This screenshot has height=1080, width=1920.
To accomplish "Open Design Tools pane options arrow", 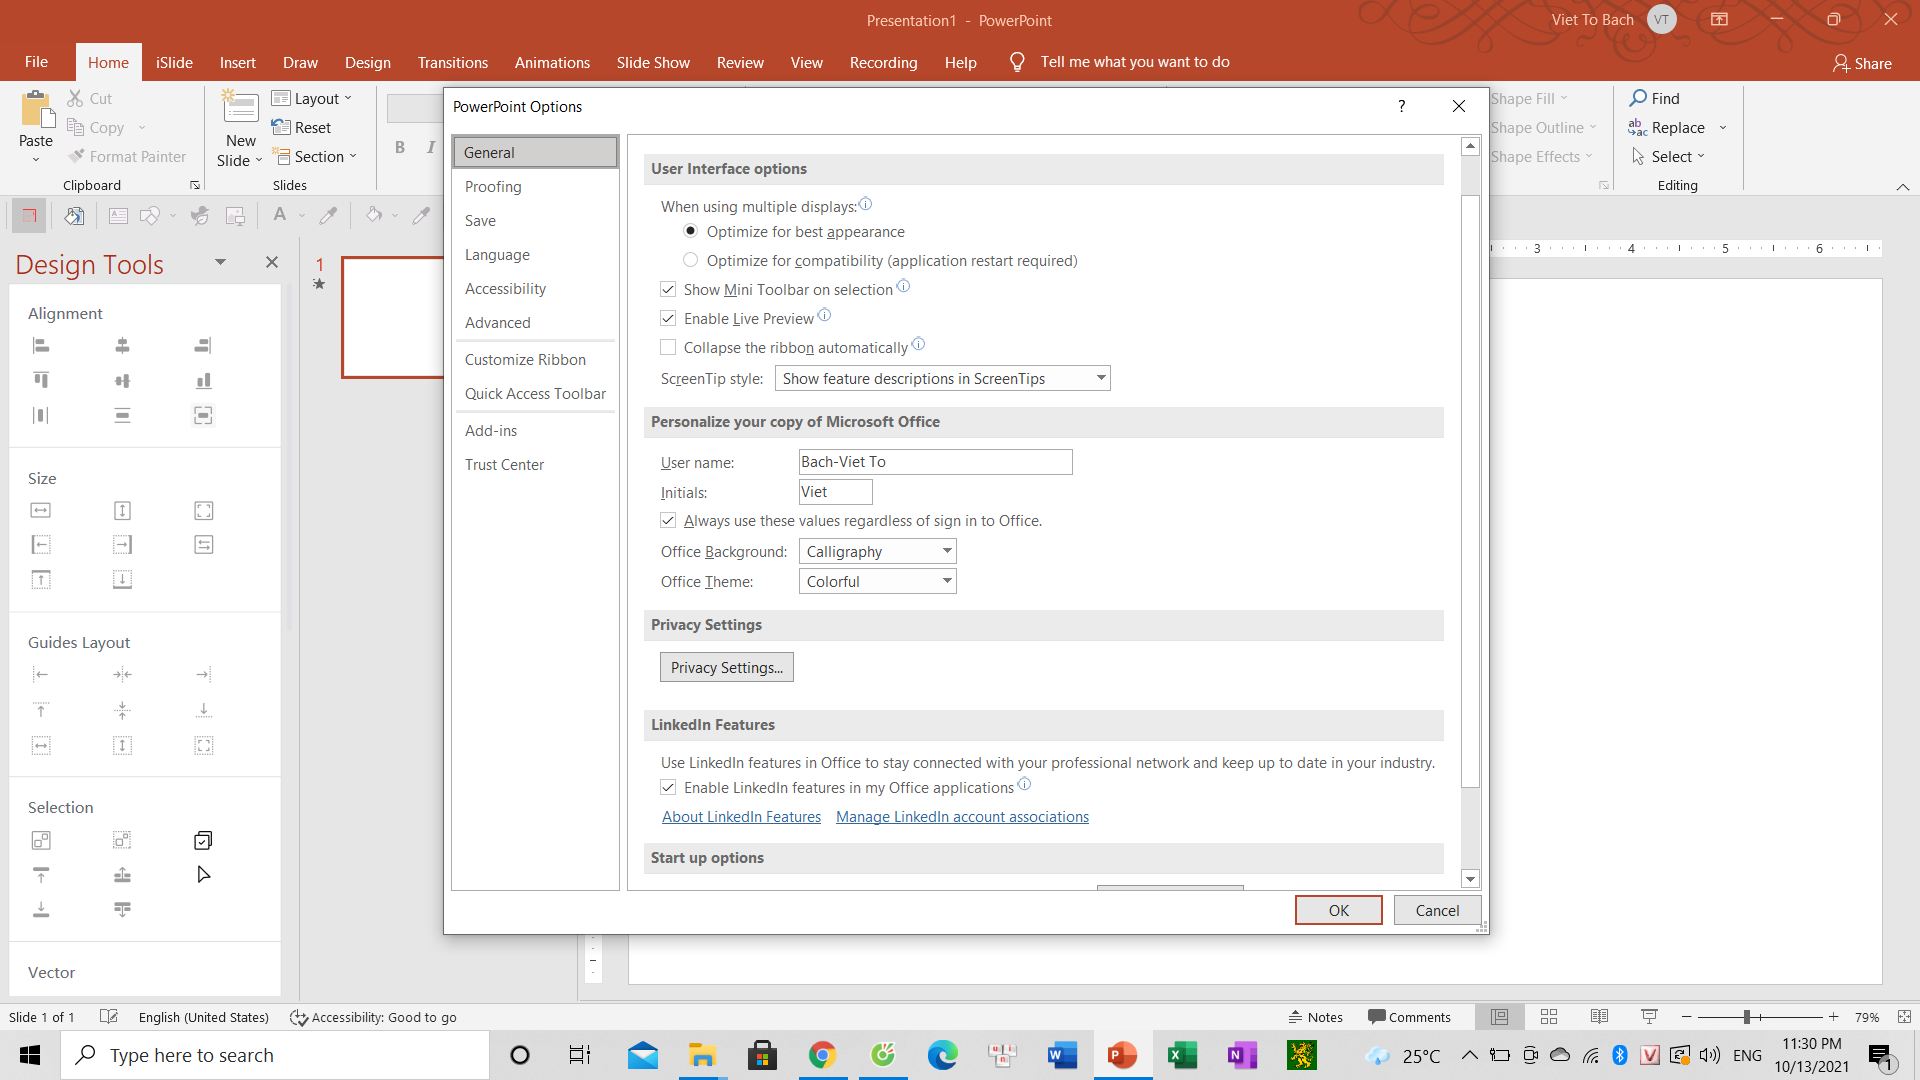I will click(x=220, y=262).
